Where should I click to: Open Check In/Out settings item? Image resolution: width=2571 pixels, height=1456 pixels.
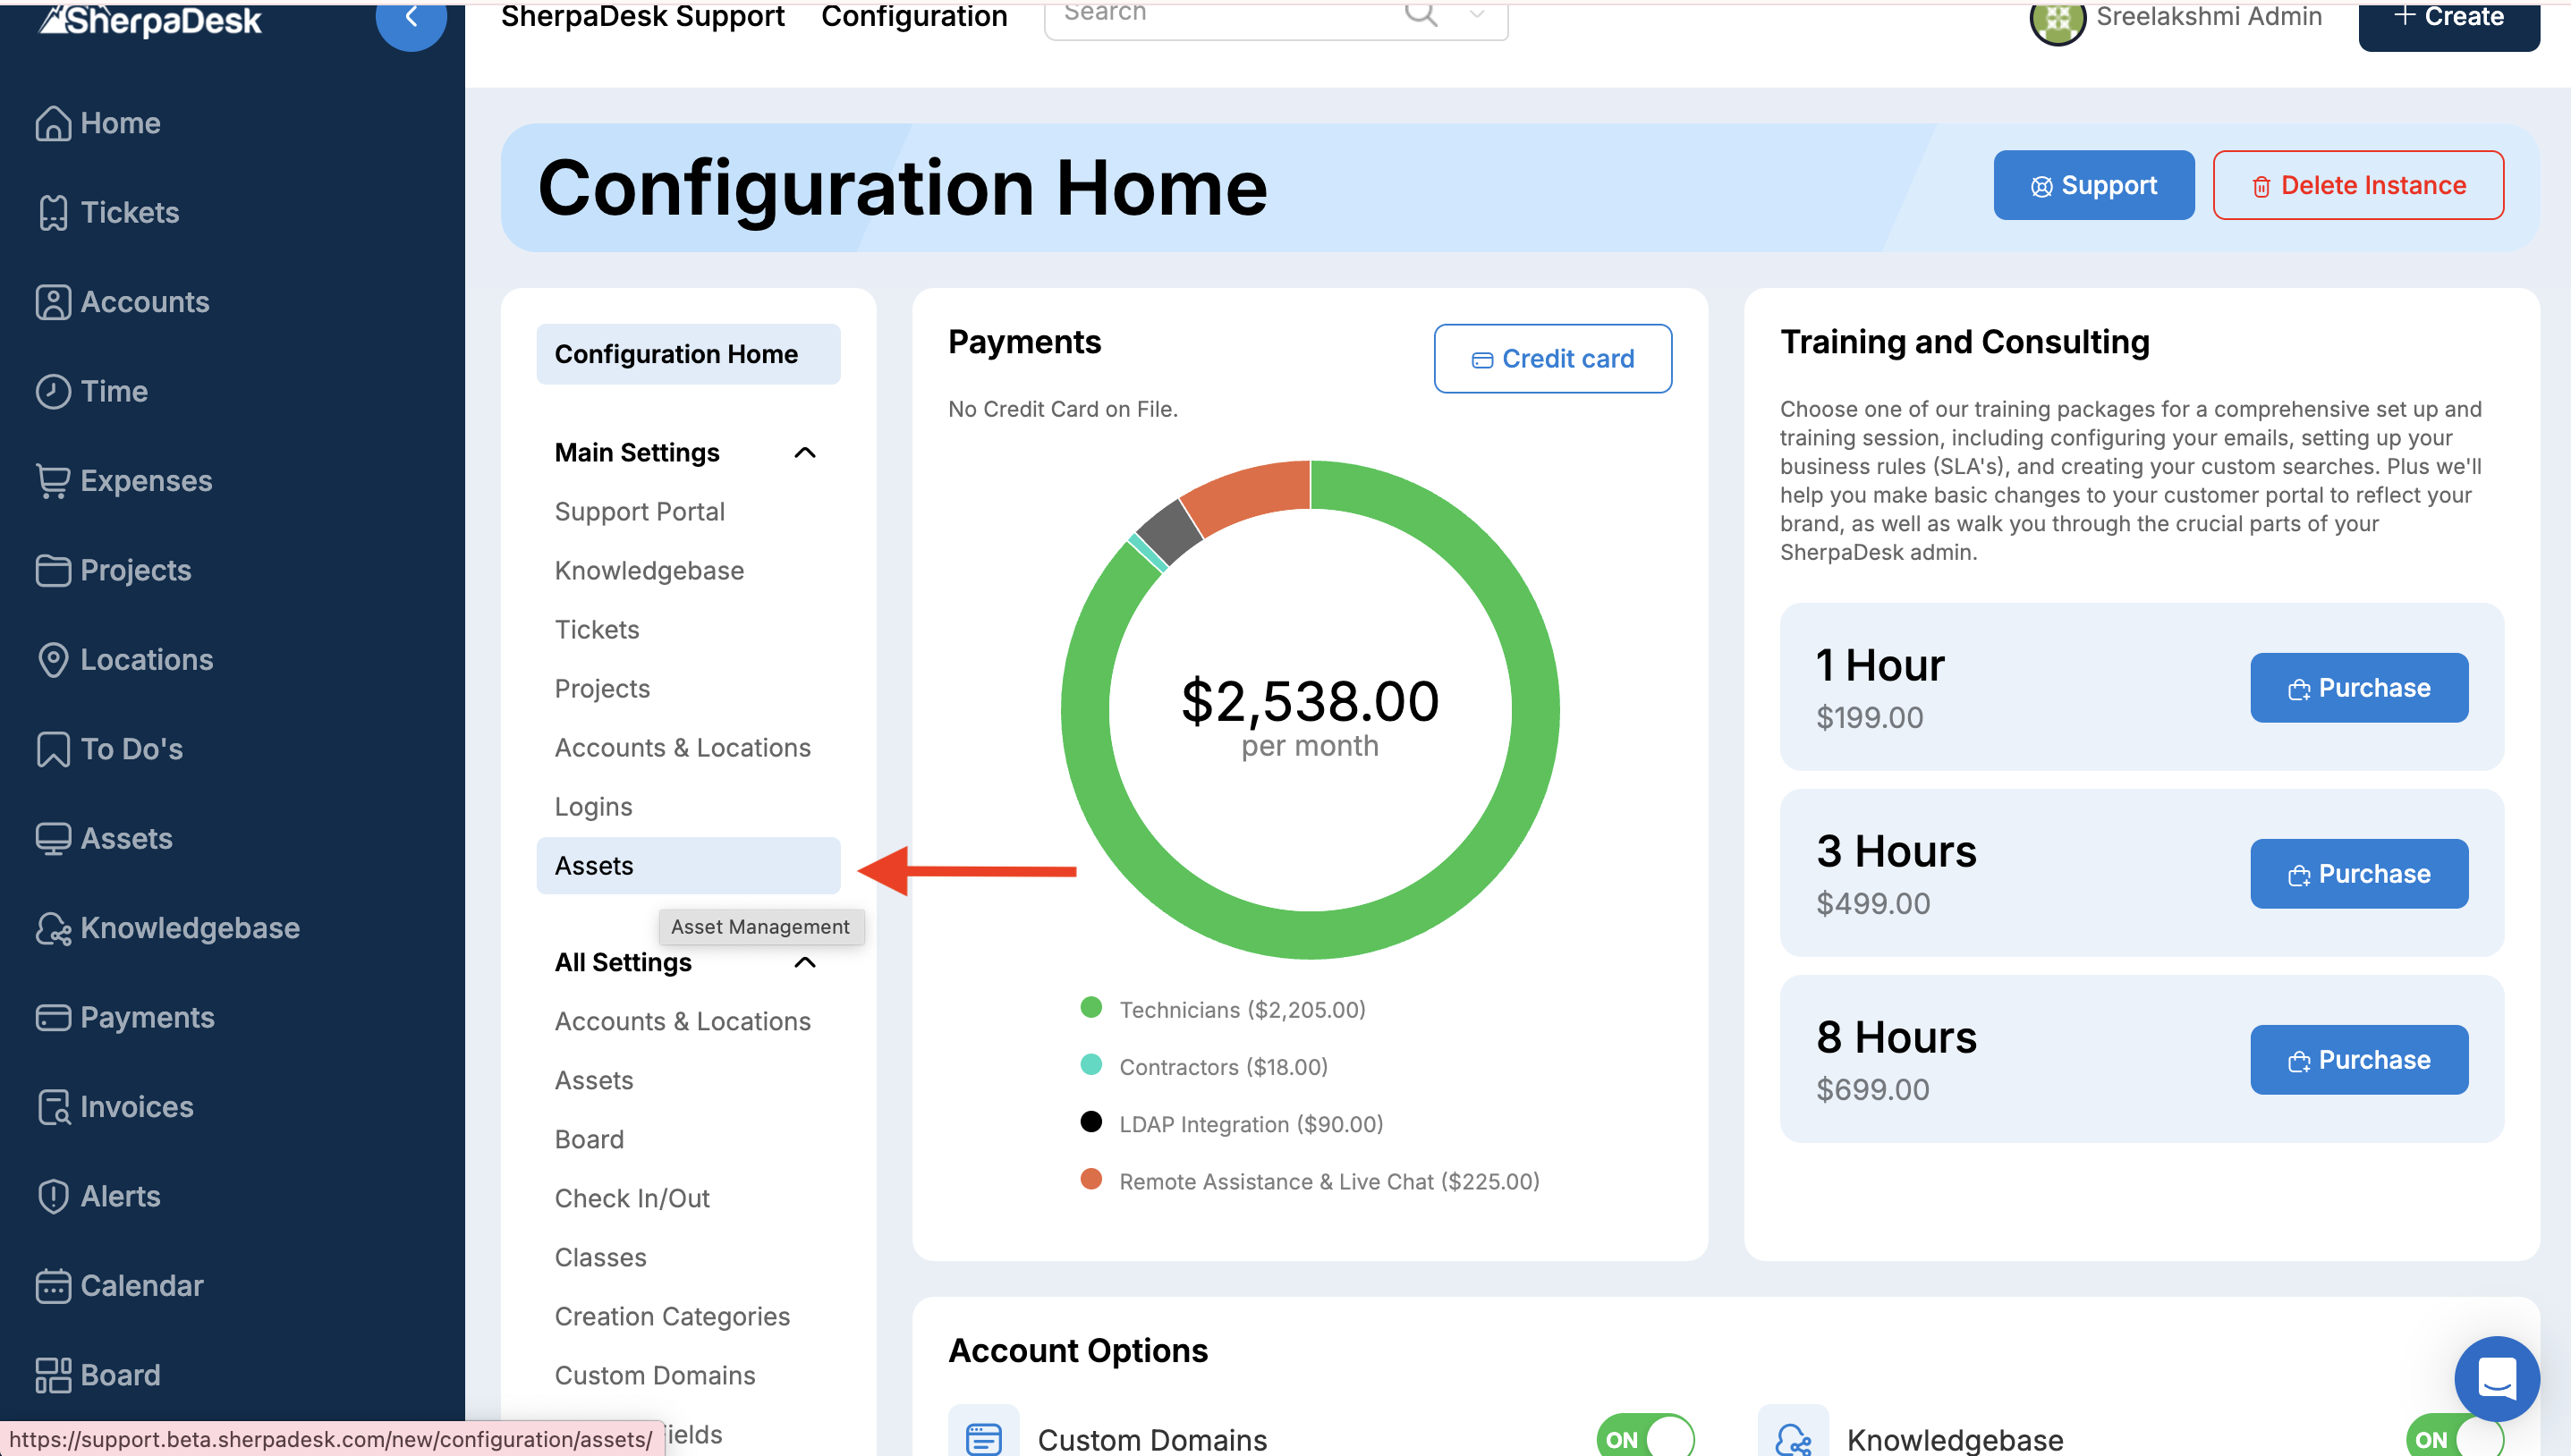[x=631, y=1198]
